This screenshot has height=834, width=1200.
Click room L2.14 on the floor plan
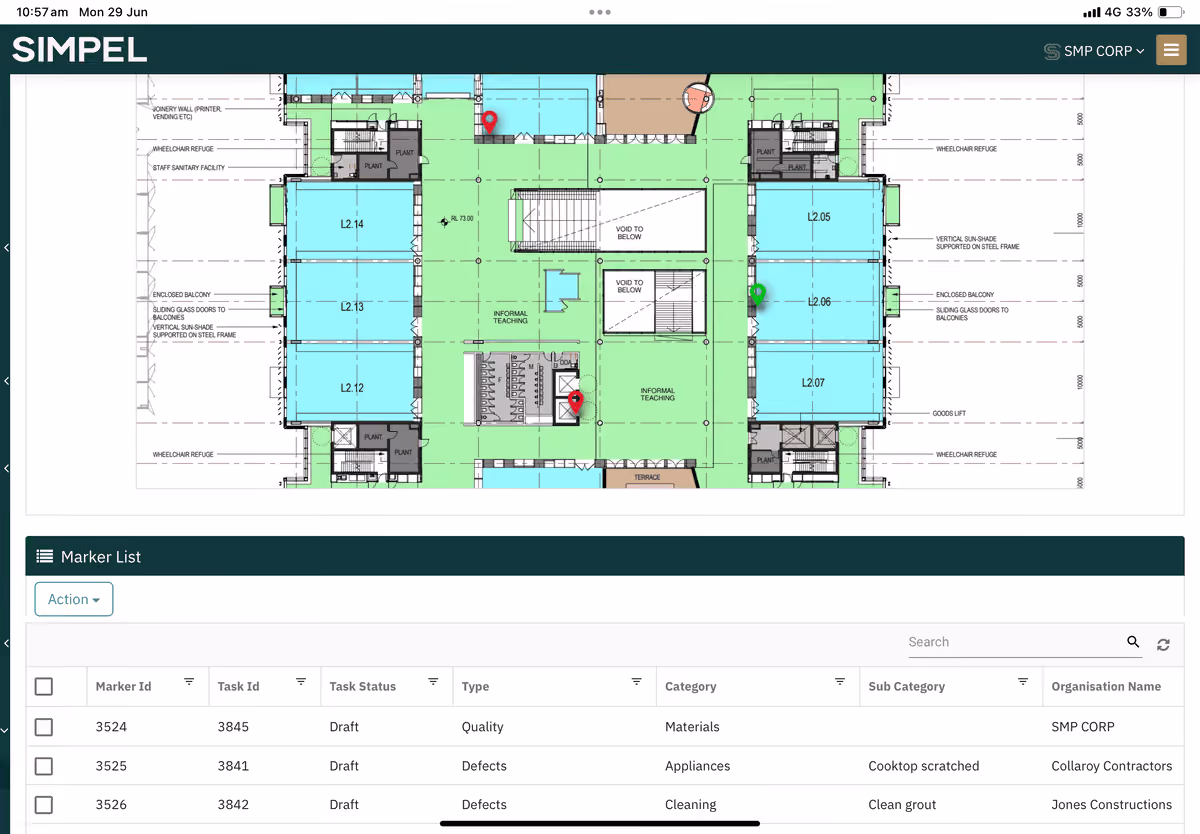click(351, 224)
